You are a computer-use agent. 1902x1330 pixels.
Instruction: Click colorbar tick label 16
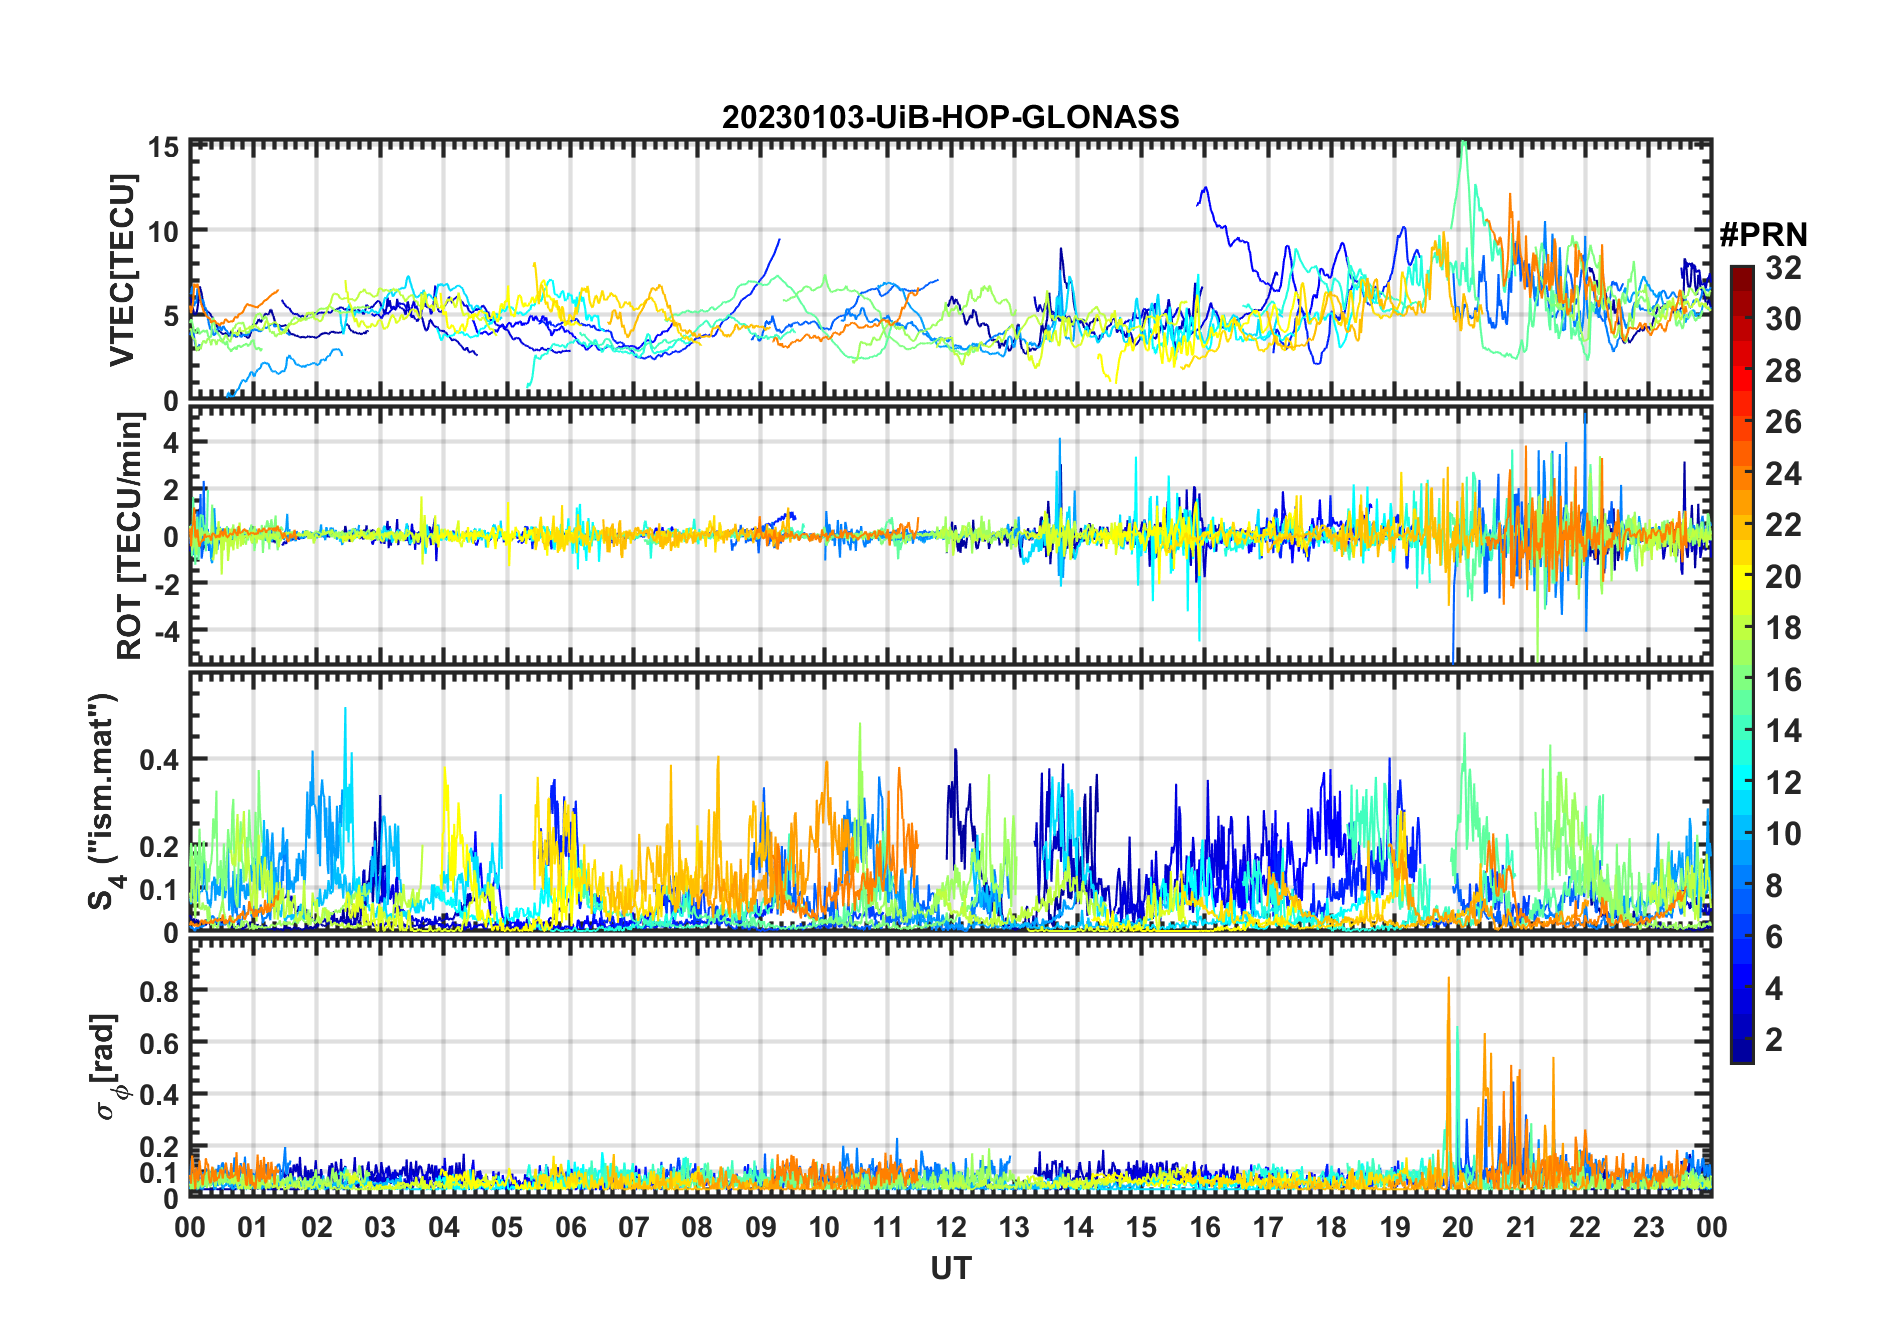tap(1783, 680)
